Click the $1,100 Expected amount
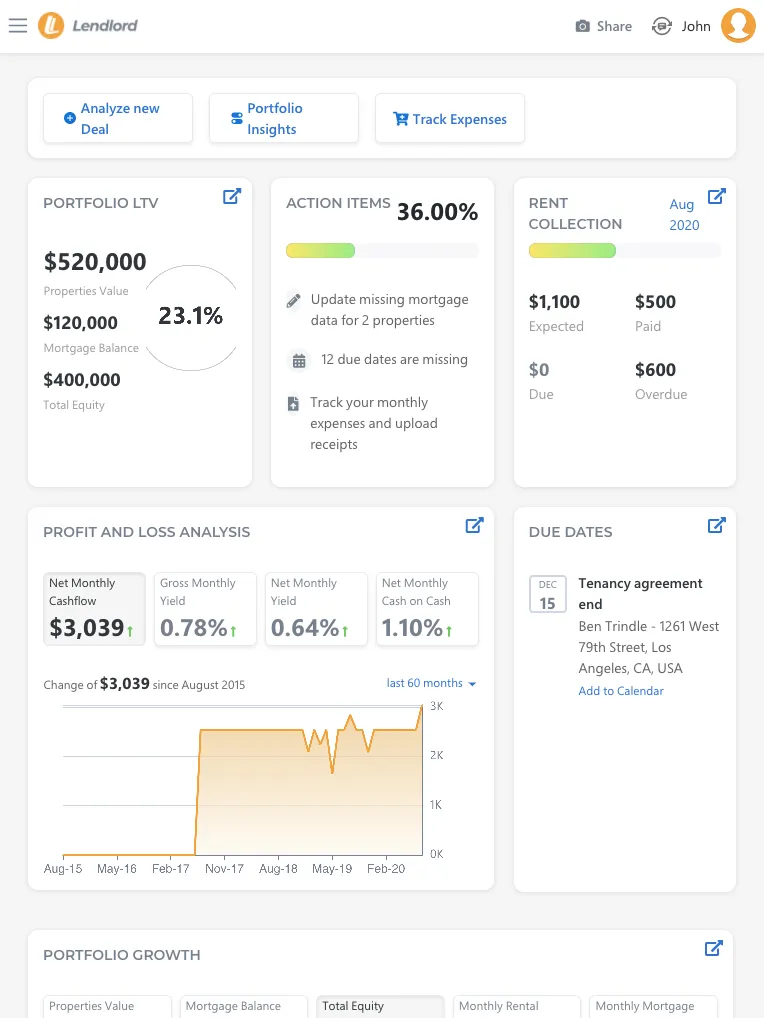 click(554, 302)
